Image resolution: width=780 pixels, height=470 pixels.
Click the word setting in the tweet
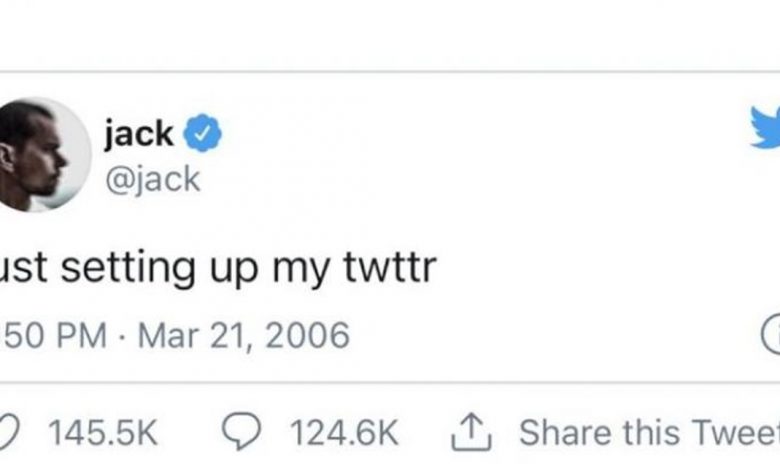[128, 269]
